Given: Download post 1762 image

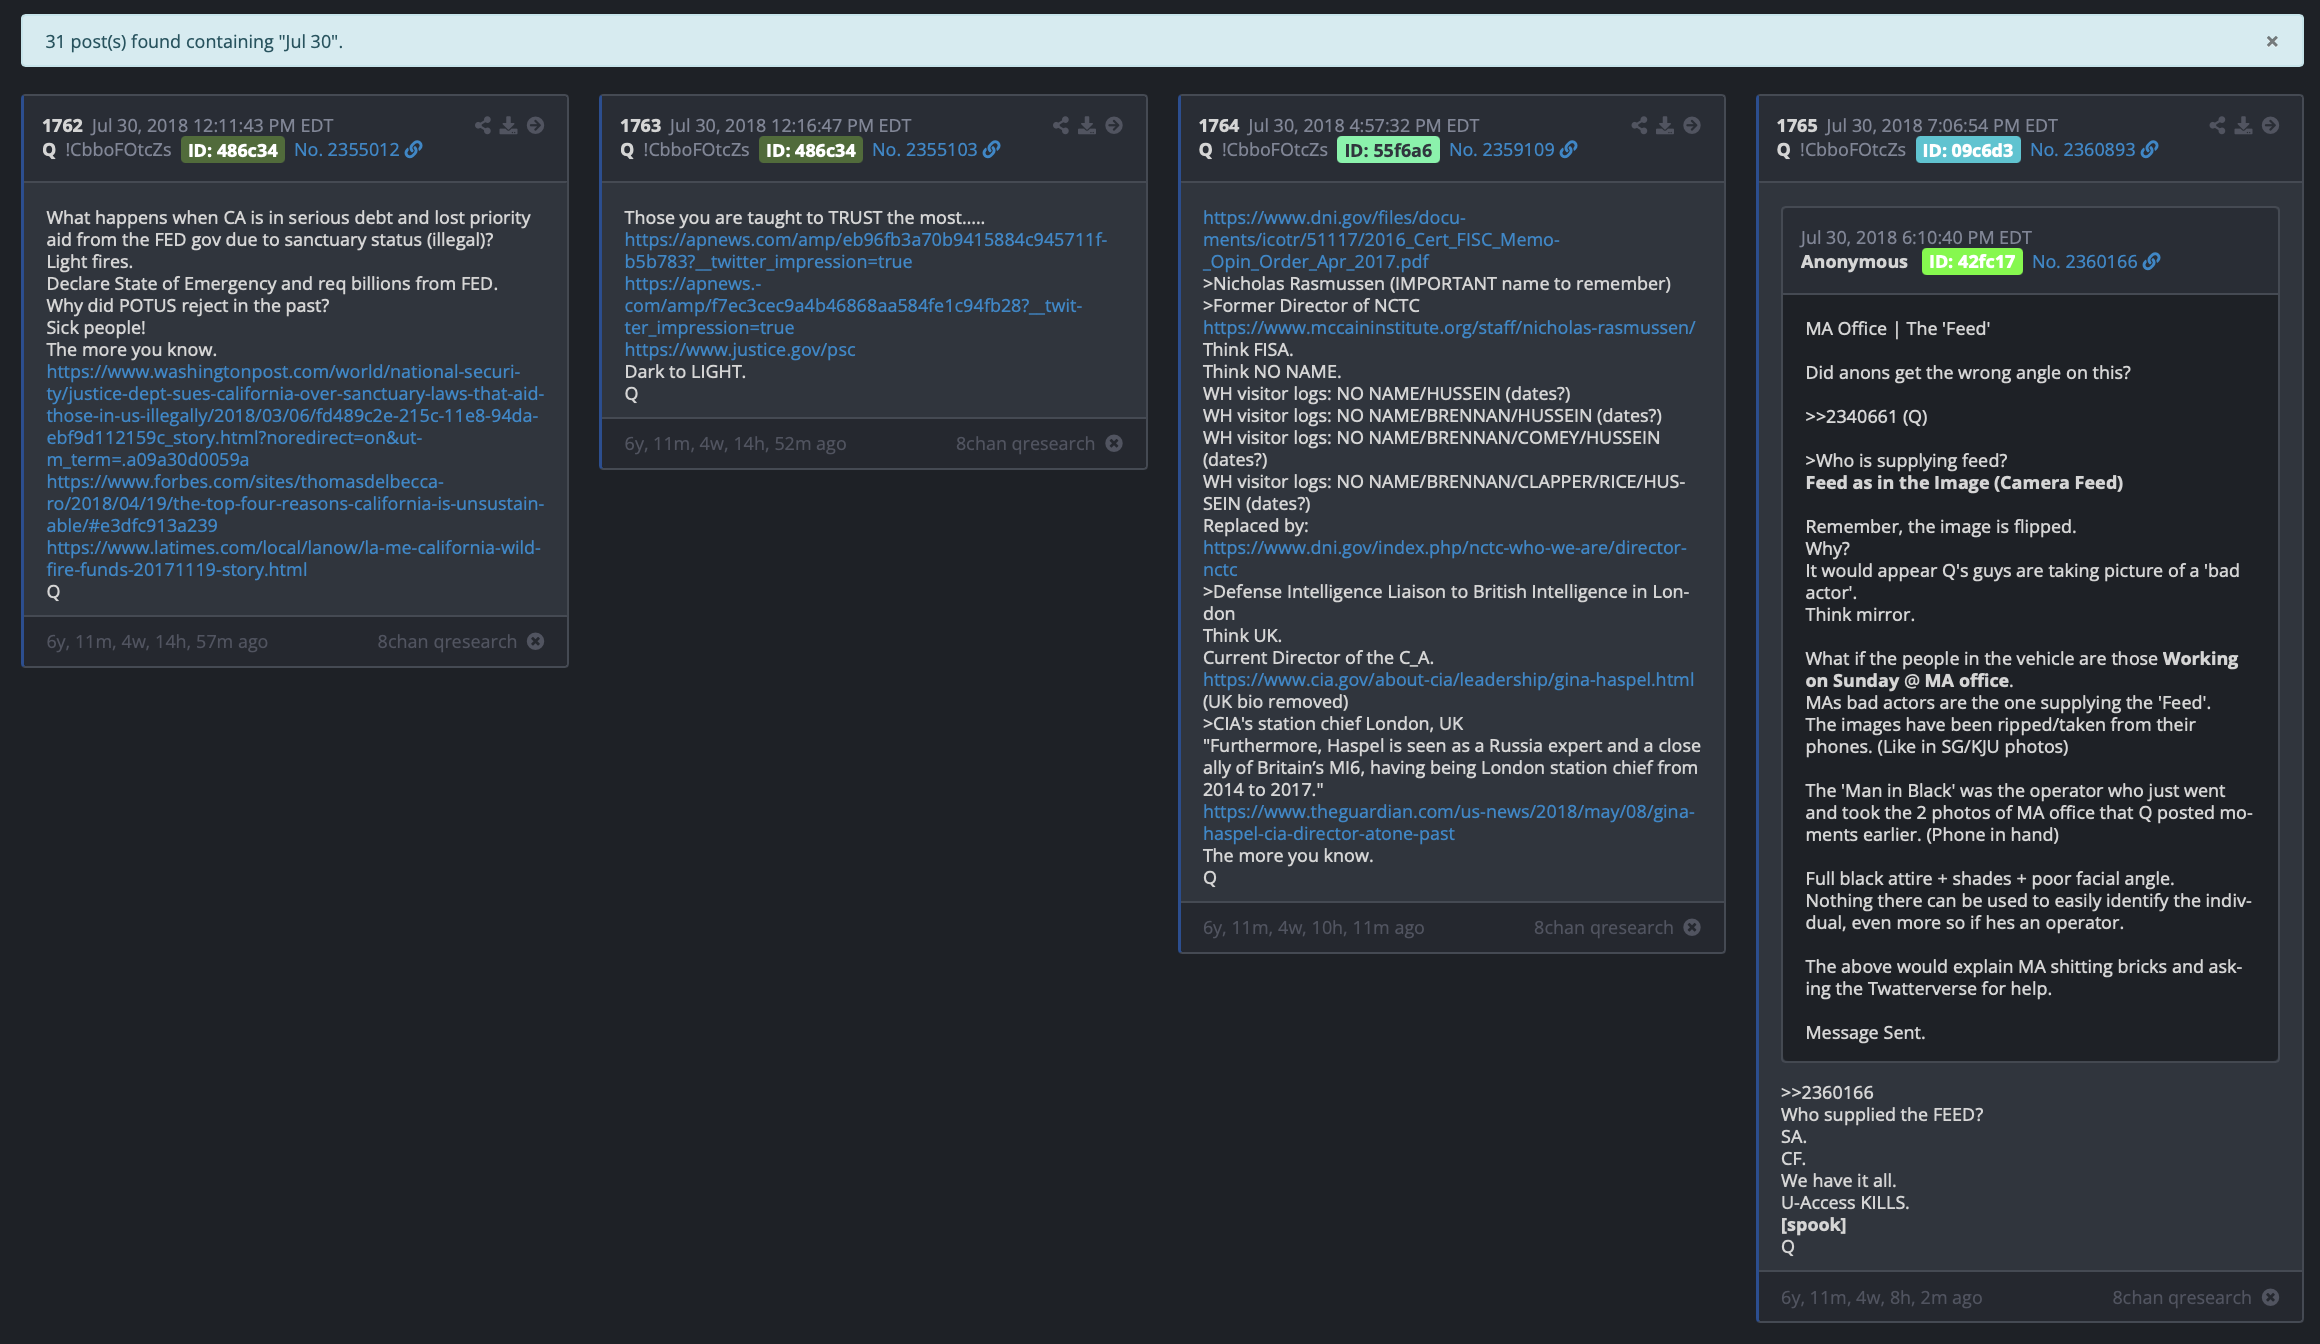Looking at the screenshot, I should (509, 125).
